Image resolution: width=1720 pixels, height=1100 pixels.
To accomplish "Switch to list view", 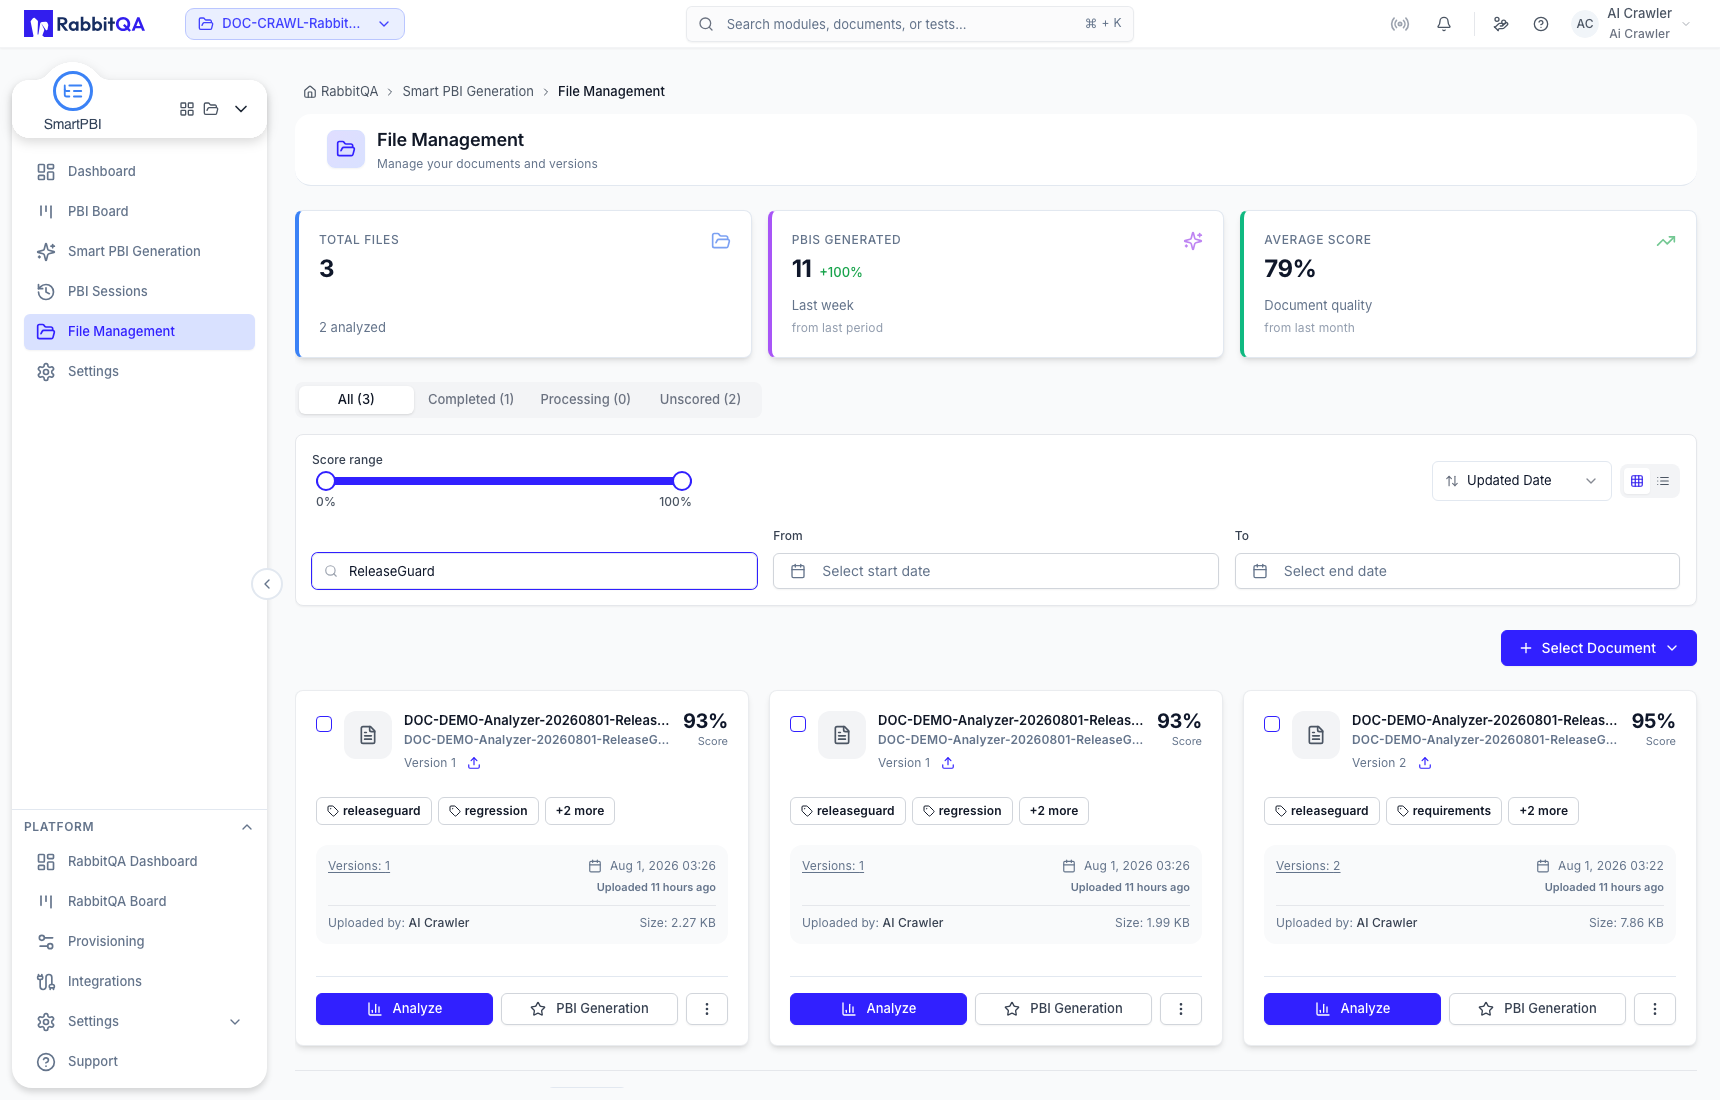I will pyautogui.click(x=1663, y=481).
